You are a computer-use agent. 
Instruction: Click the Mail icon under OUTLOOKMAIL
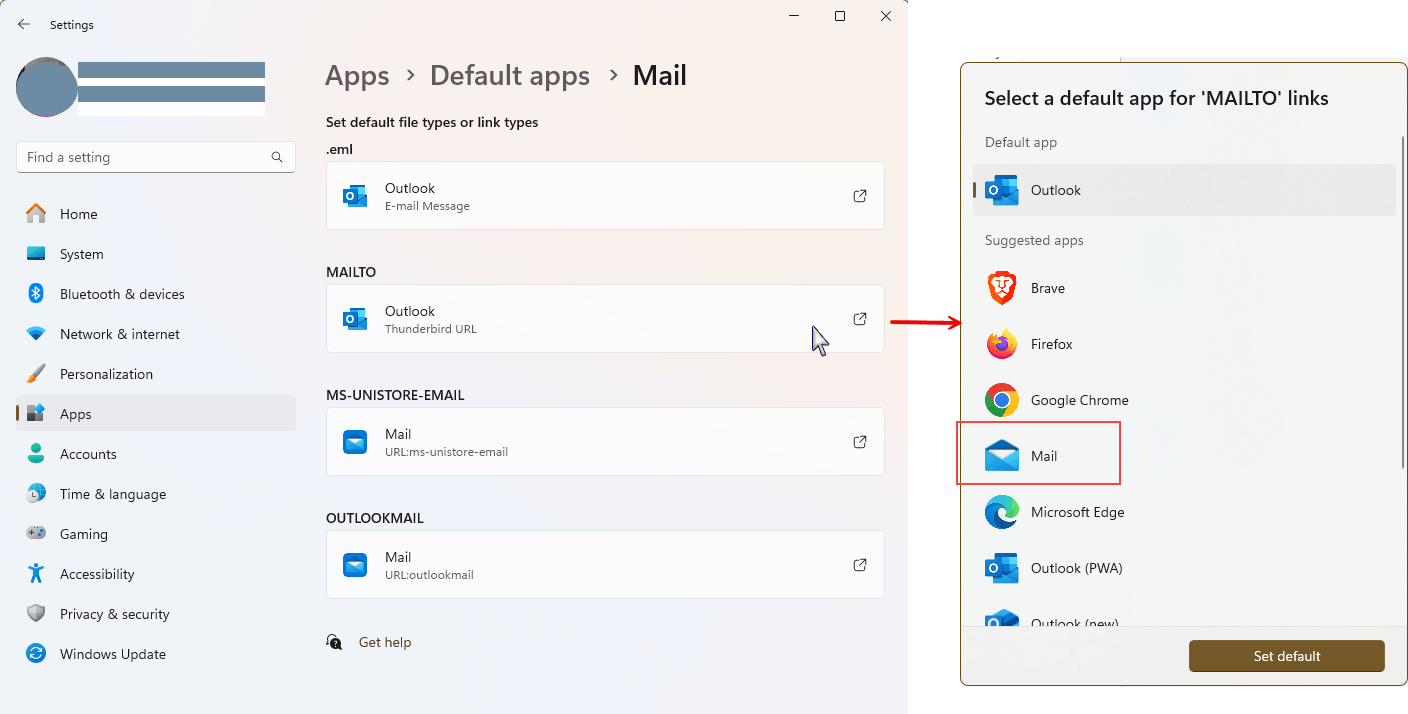[x=355, y=565]
